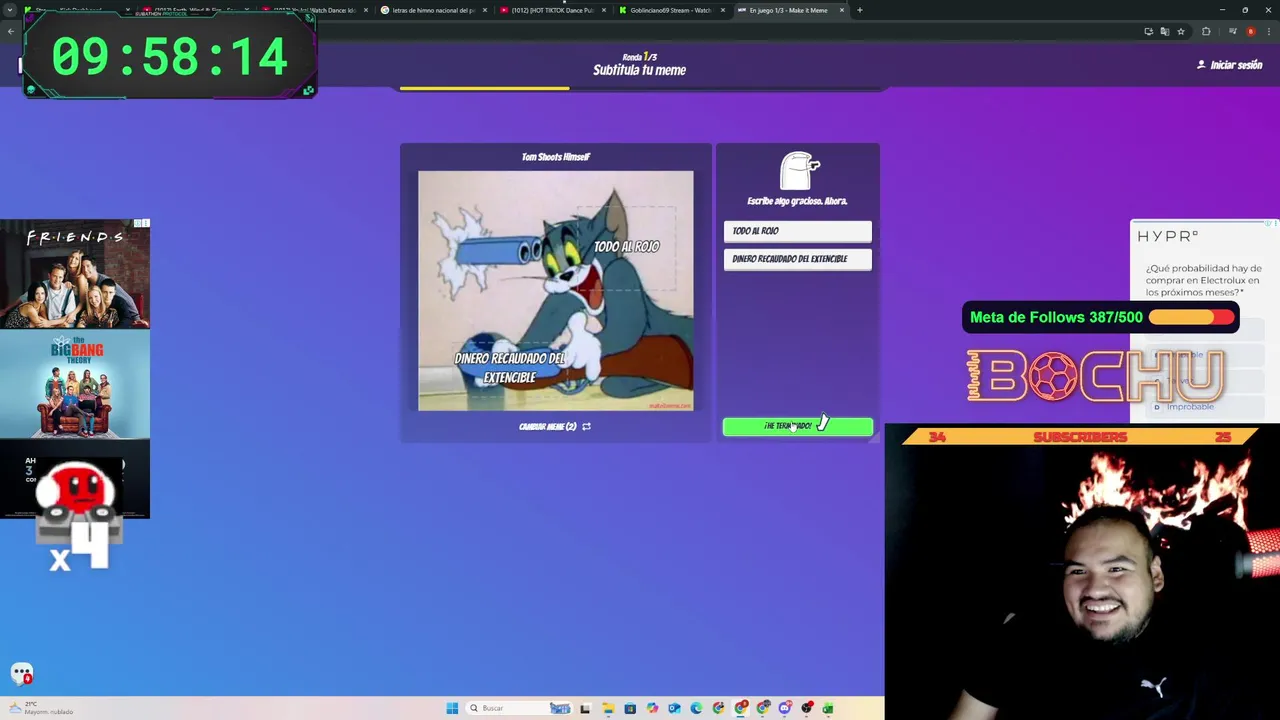Close the Make it Meme tab
This screenshot has height=720, width=1280.
(x=842, y=10)
